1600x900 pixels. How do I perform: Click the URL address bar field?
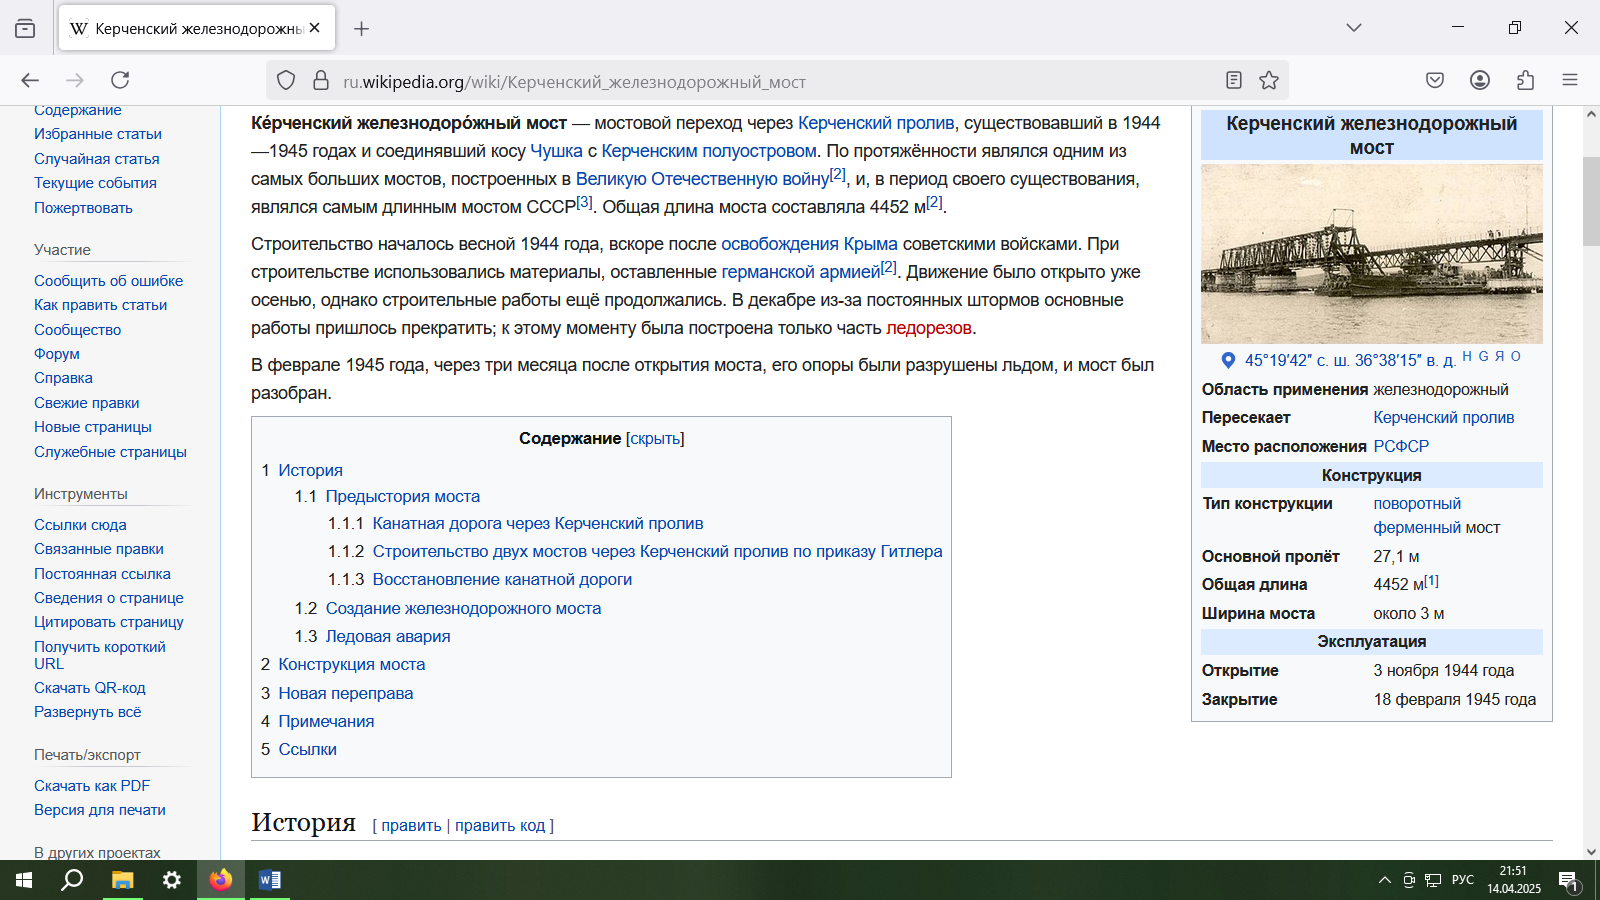click(x=760, y=82)
